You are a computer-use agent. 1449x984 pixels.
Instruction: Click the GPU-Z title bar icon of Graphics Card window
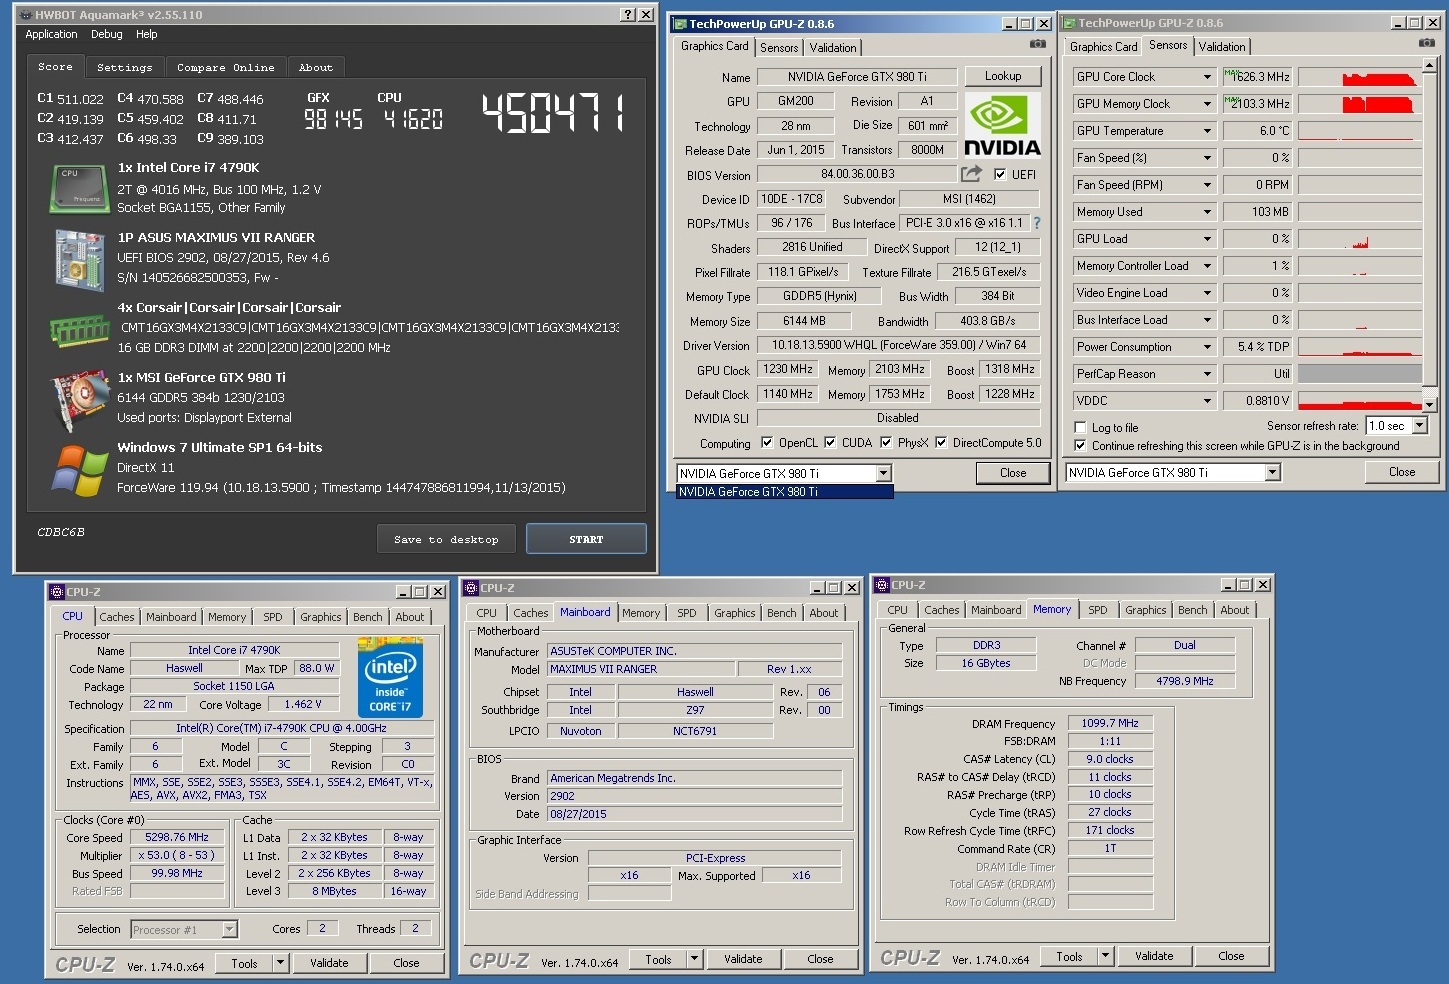tap(680, 24)
